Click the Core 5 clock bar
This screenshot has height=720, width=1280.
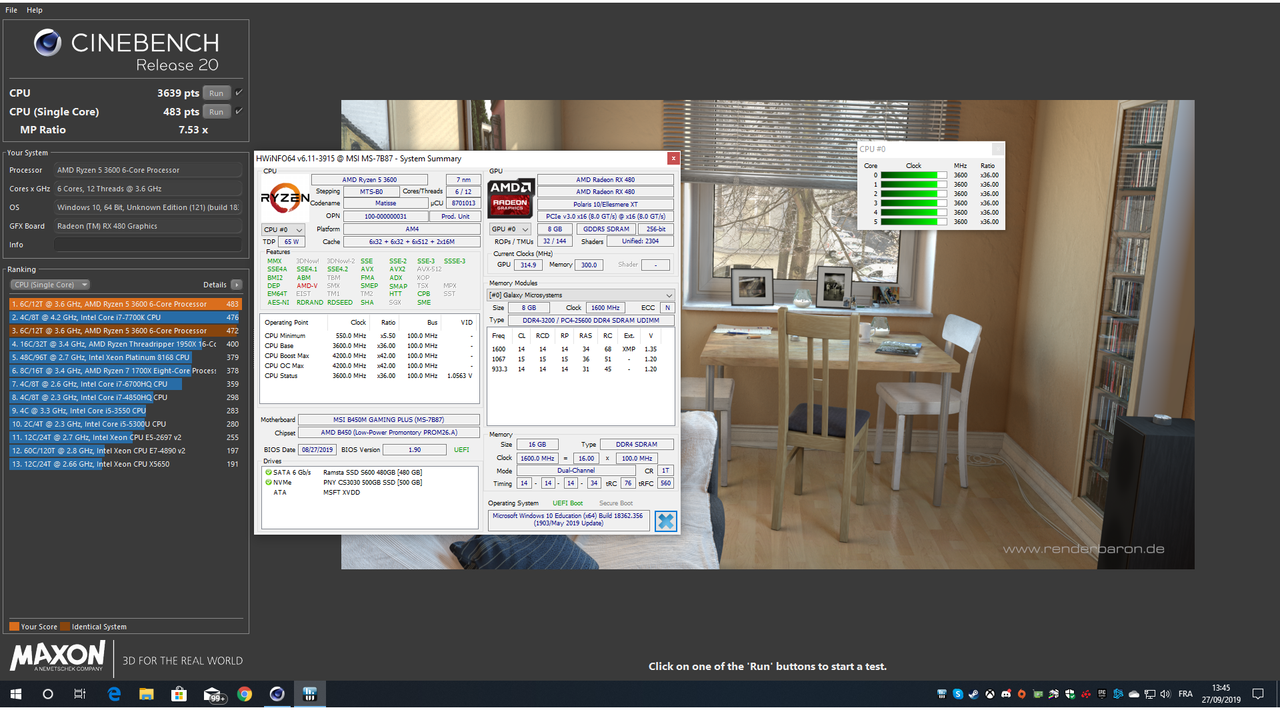pos(913,222)
